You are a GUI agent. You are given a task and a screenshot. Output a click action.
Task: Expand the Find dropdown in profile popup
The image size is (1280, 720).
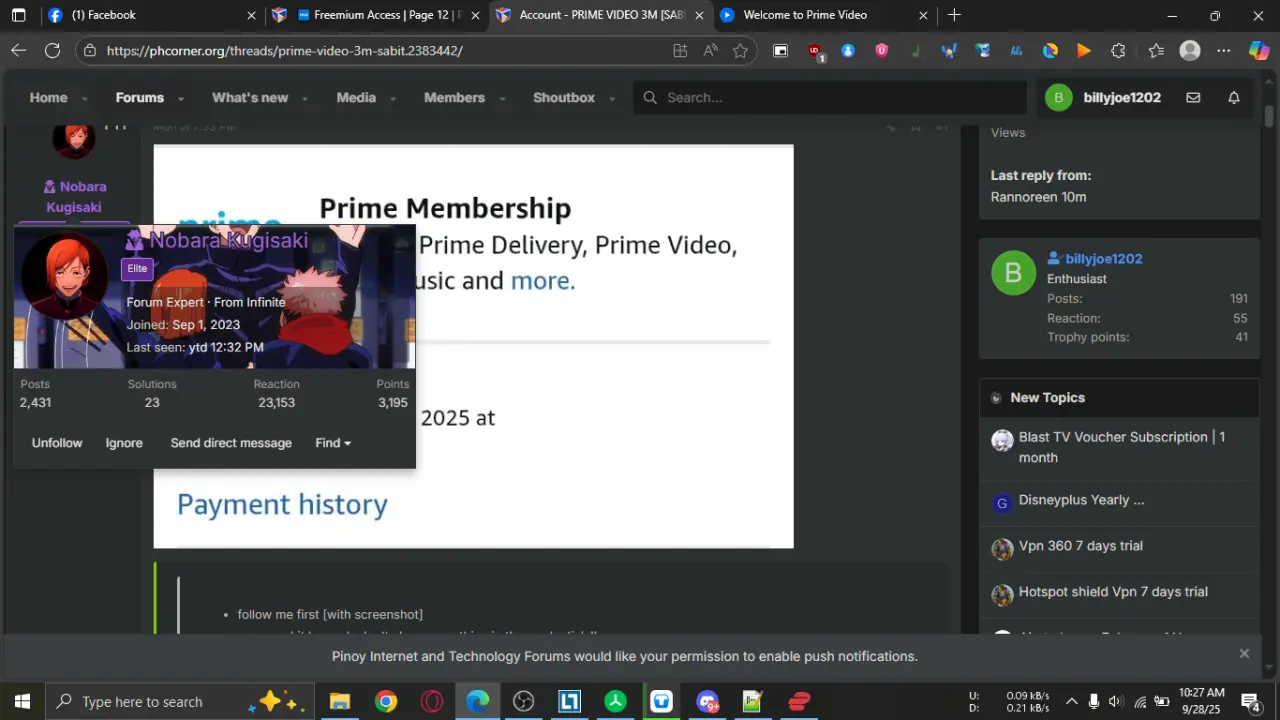click(x=333, y=443)
